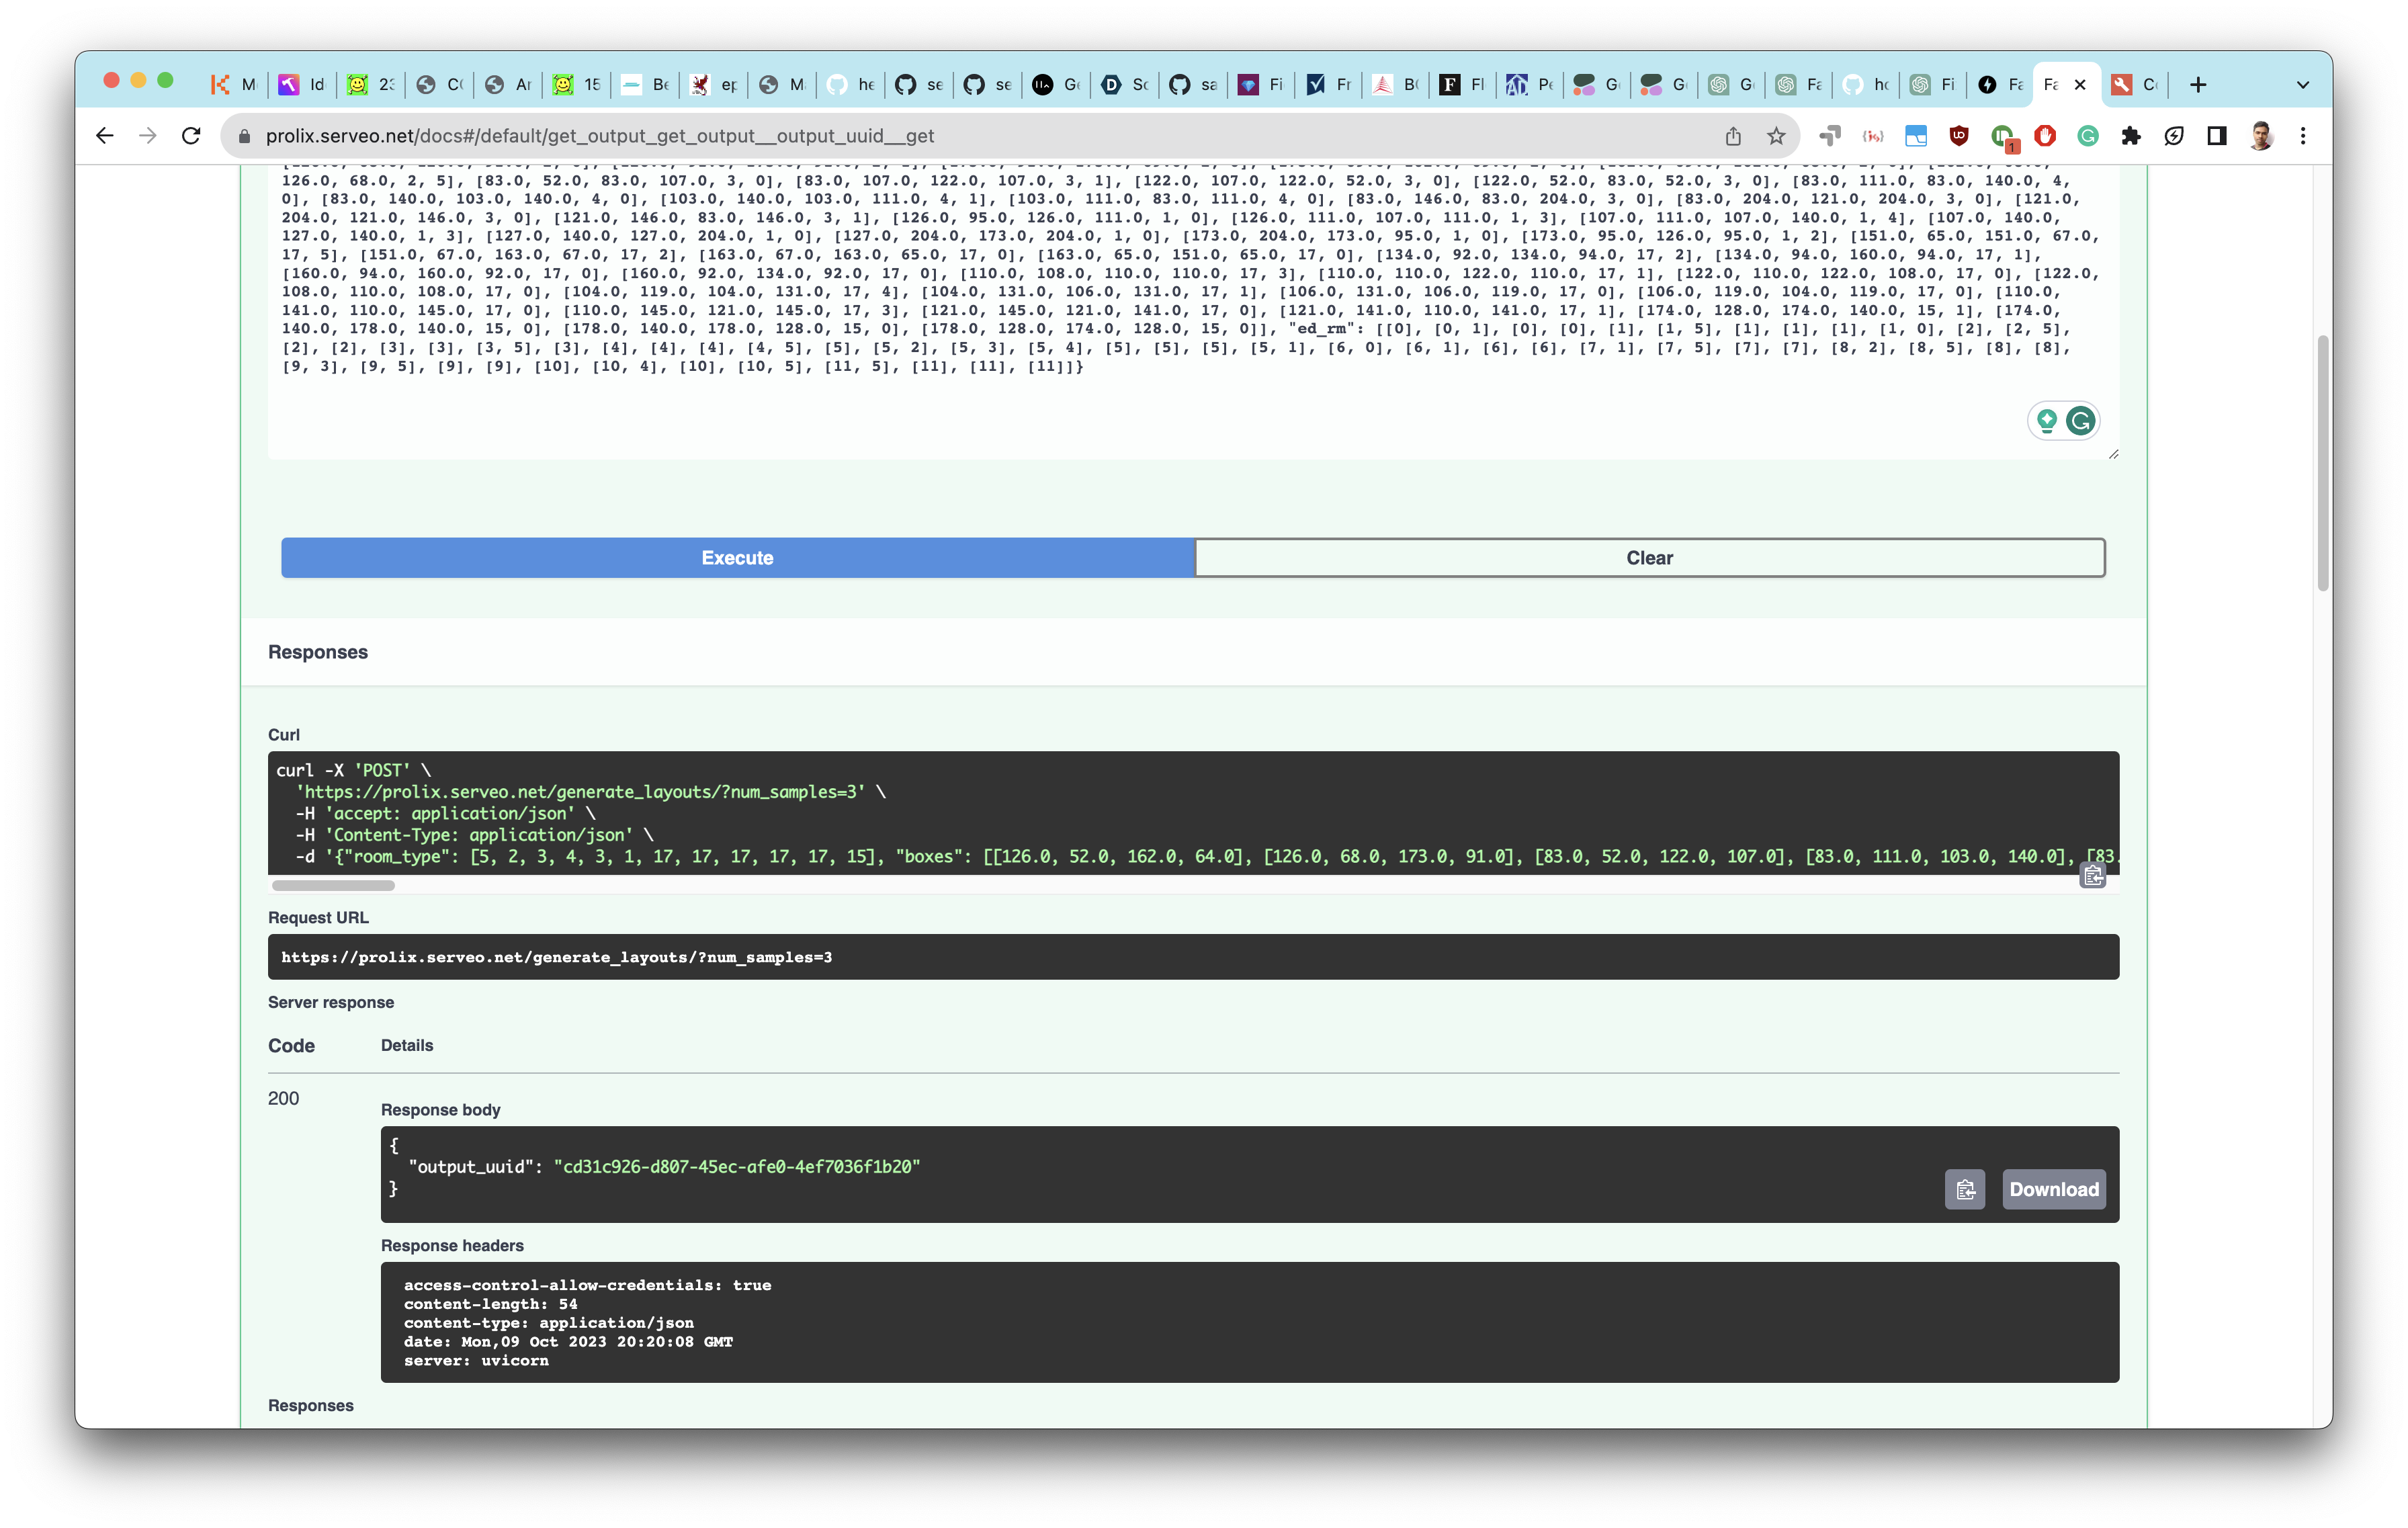This screenshot has width=2408, height=1528.
Task: Copy response body to clipboard
Action: [x=1964, y=1189]
